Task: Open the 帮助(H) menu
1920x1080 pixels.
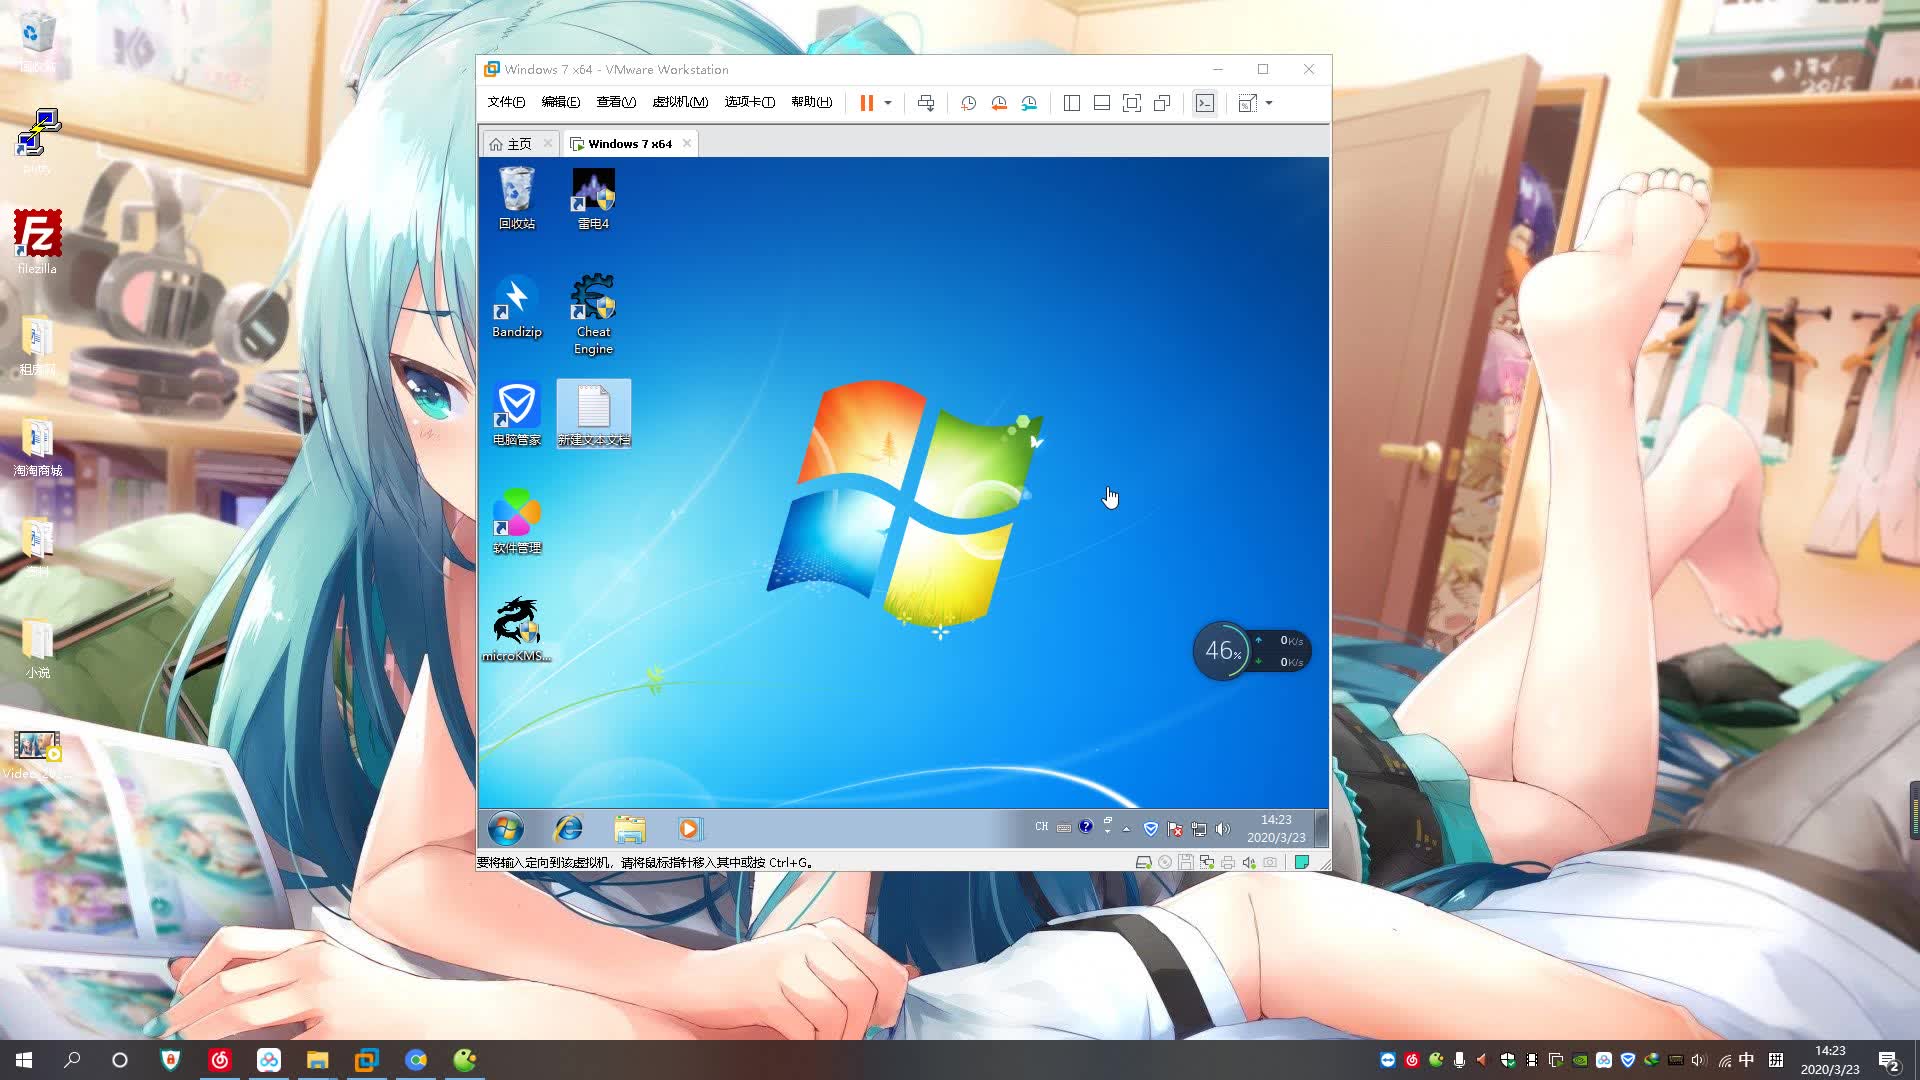Action: point(811,102)
